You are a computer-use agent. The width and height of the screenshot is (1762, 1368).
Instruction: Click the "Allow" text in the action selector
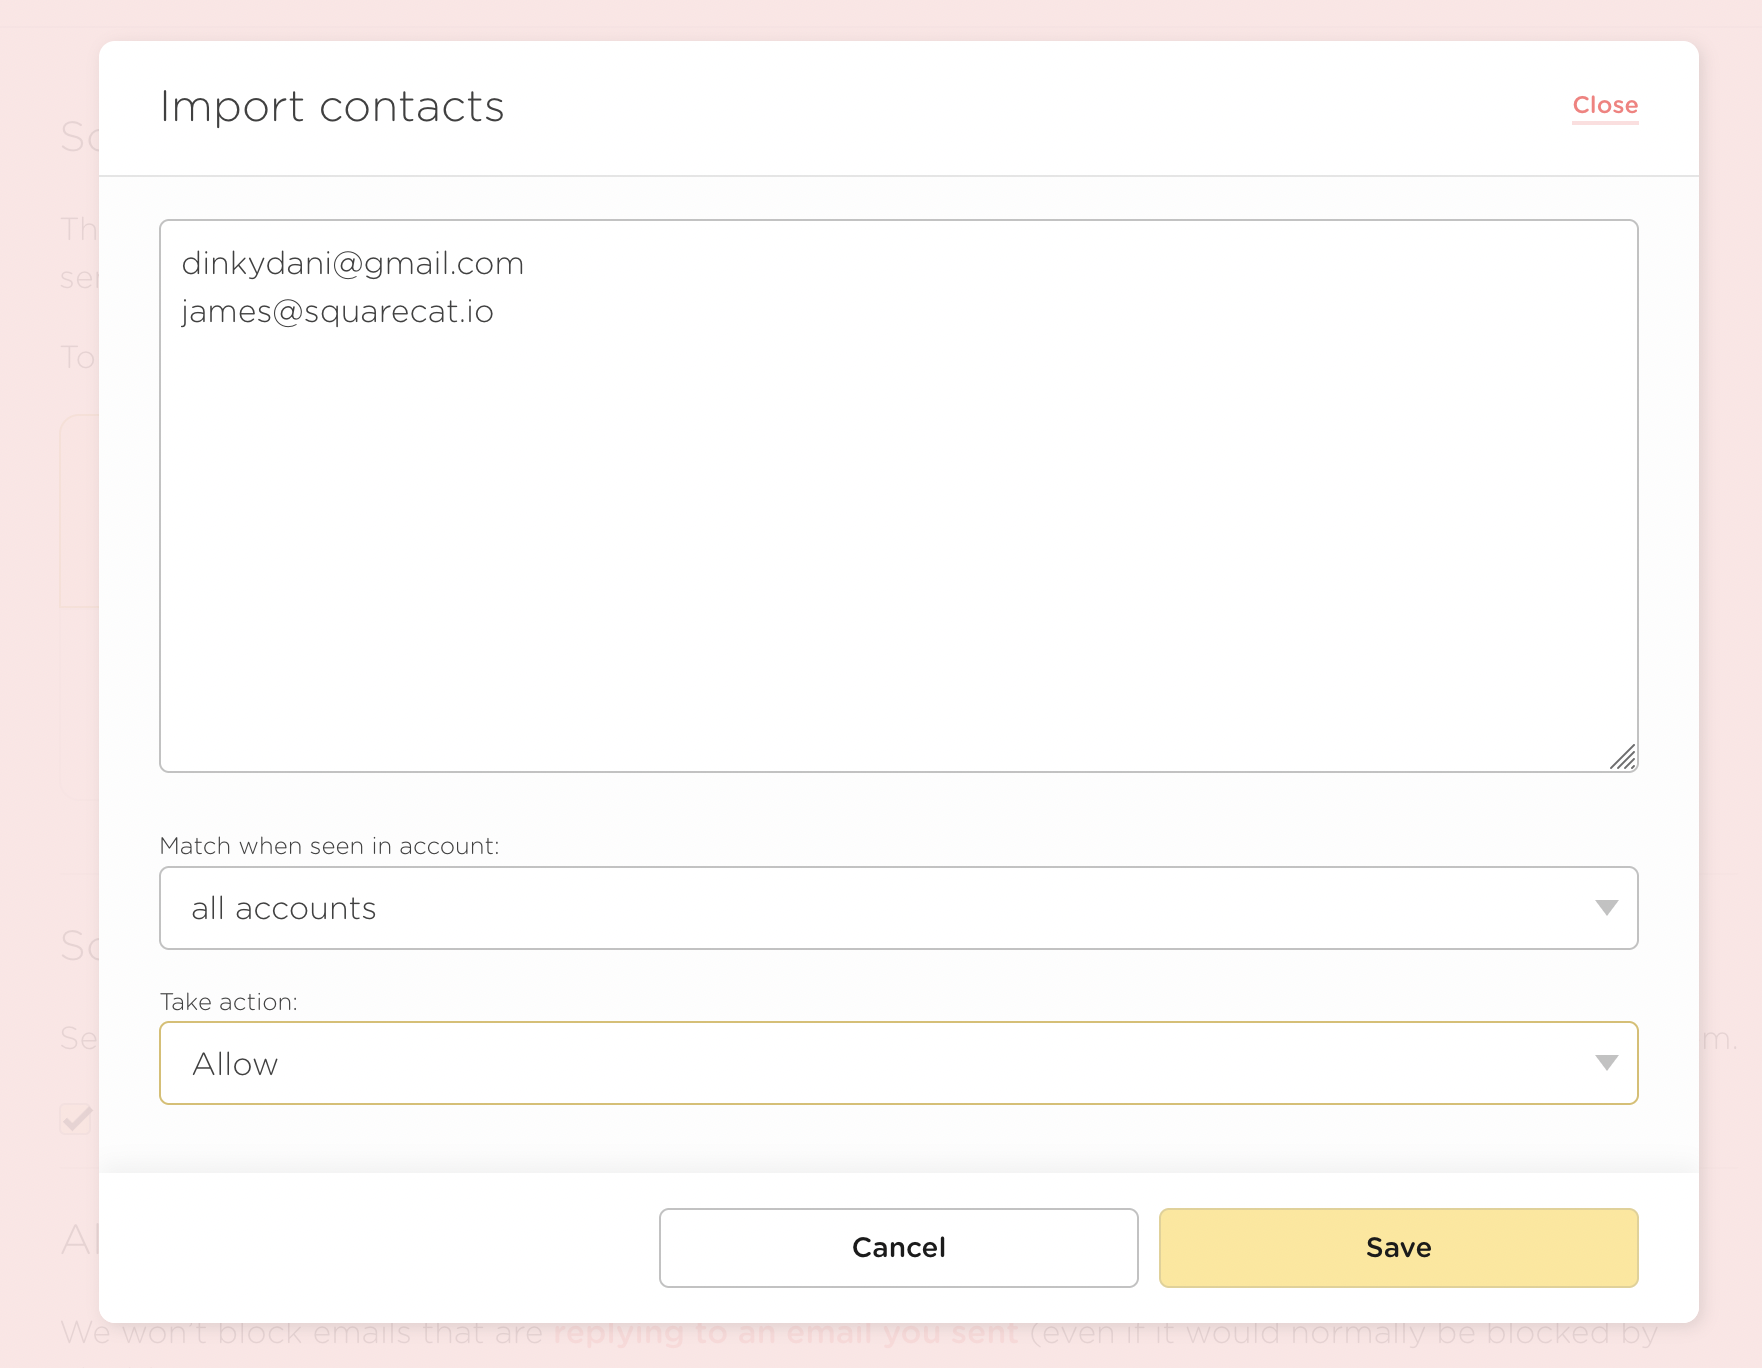(235, 1064)
